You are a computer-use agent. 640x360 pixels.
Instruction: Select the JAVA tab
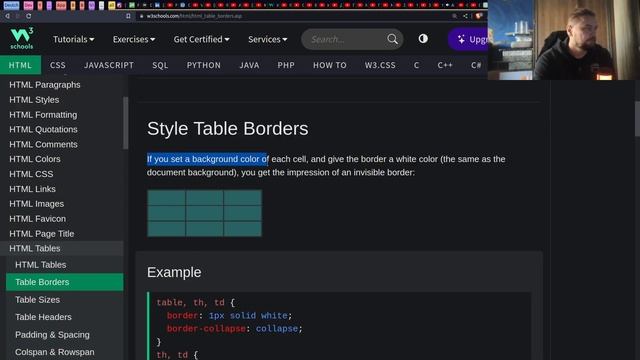249,65
